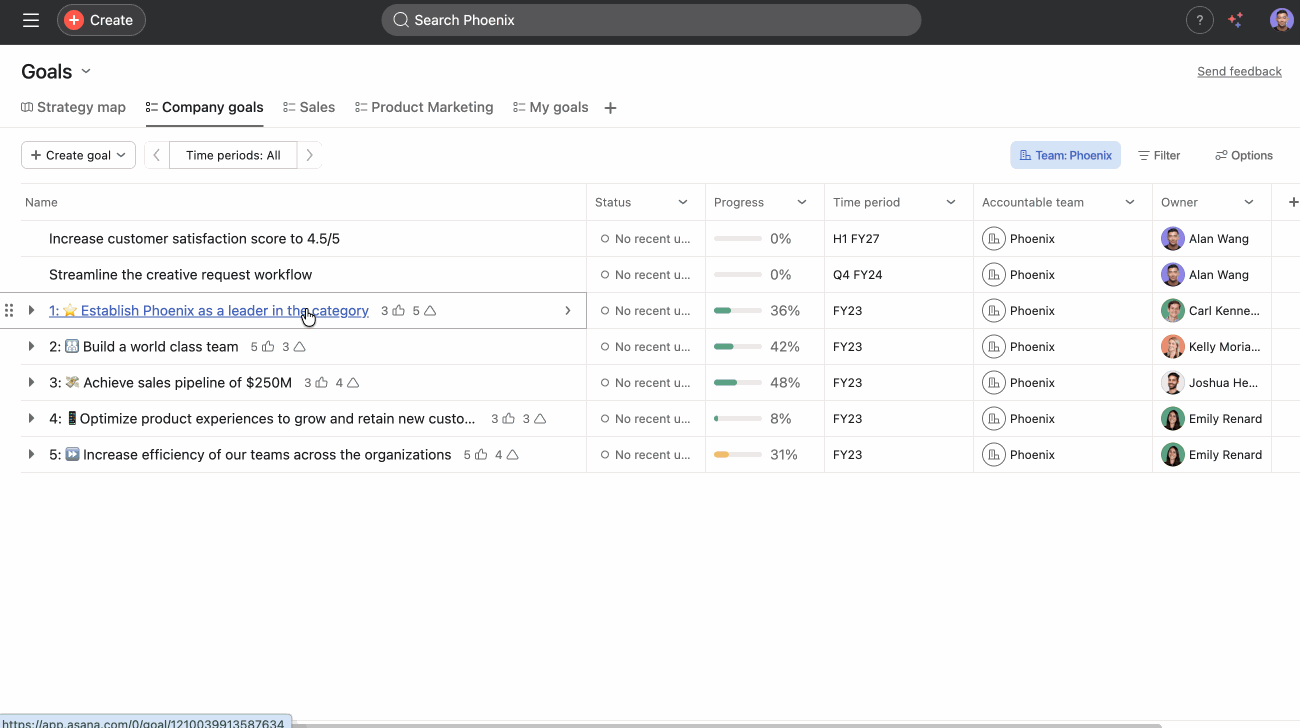Viewport: 1300px width, 728px height.
Task: Expand goal 2 Build a world class team
Action: coord(31,347)
